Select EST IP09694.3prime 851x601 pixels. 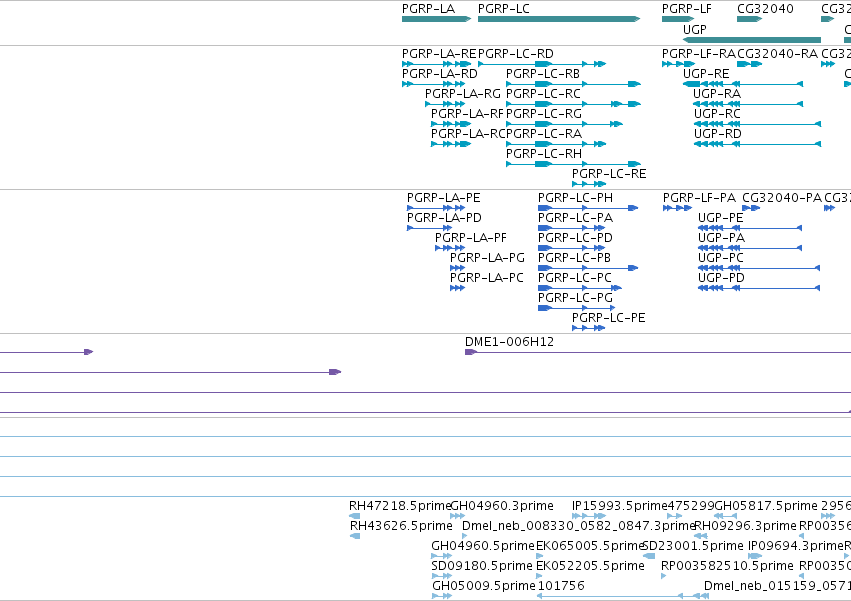click(796, 546)
